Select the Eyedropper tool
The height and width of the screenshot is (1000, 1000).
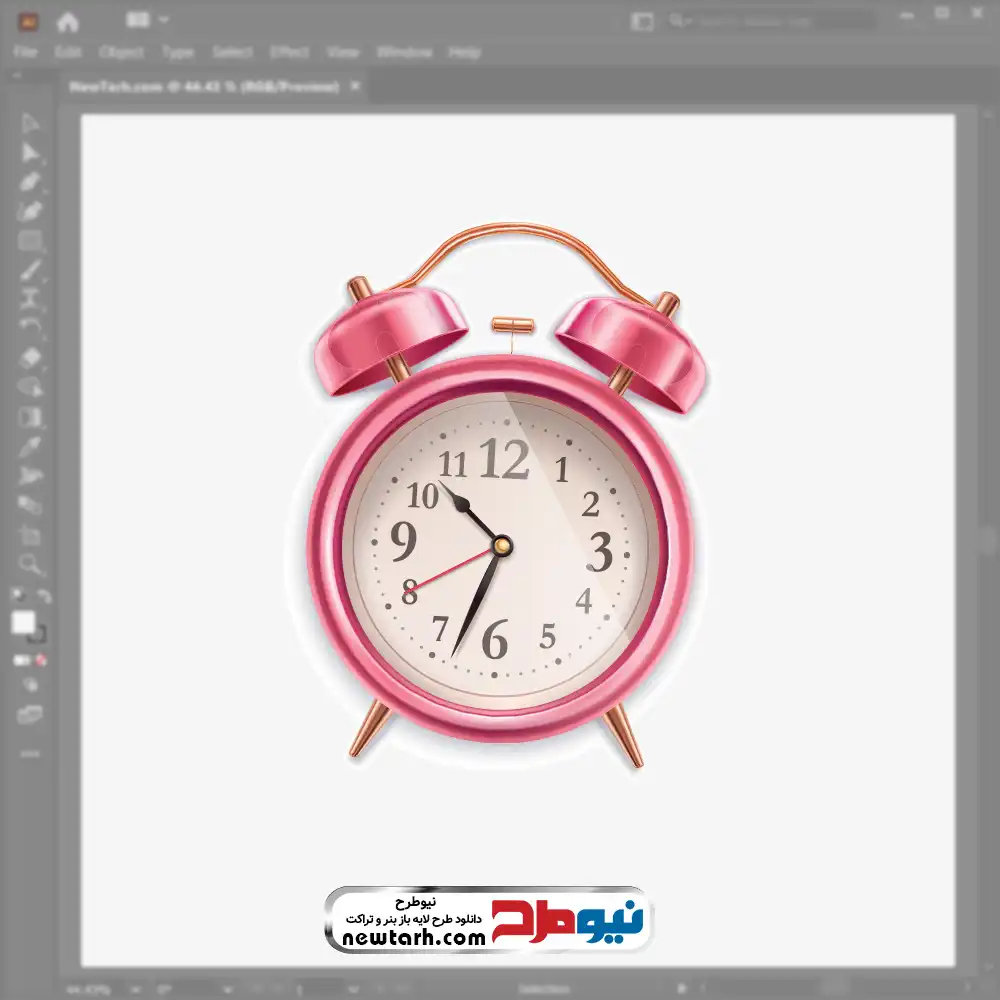31,446
